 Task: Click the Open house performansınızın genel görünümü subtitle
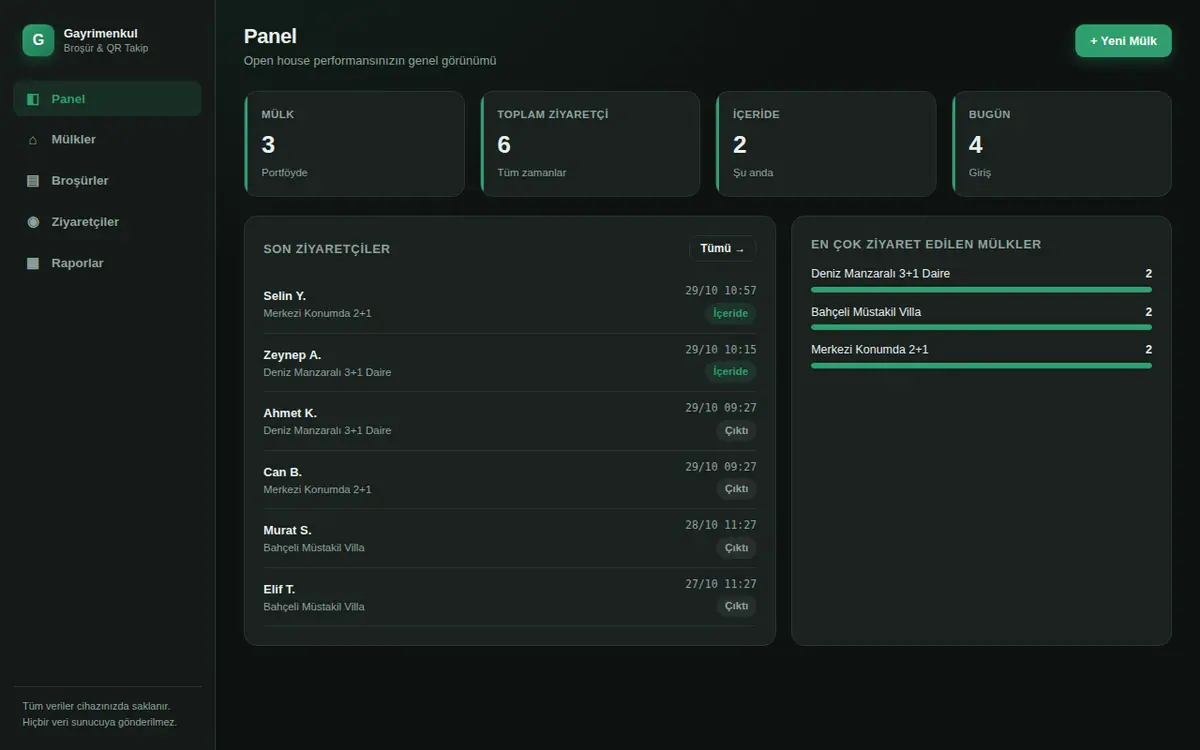(370, 60)
